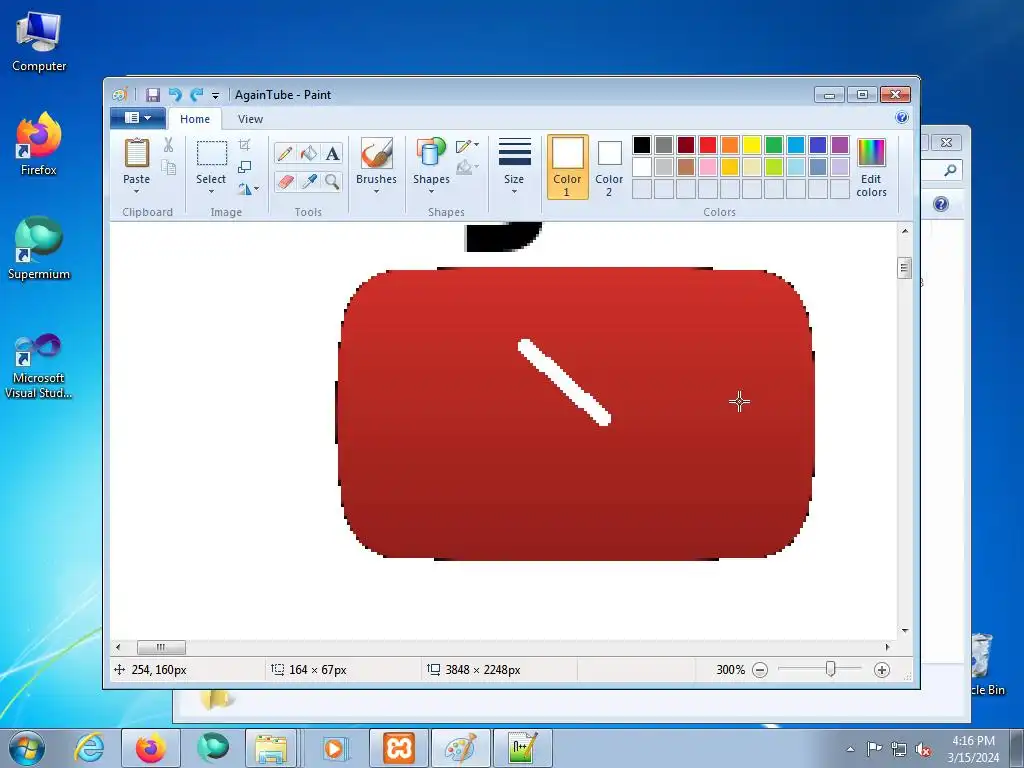Switch to the View tab
Viewport: 1024px width, 768px height.
pyautogui.click(x=250, y=119)
